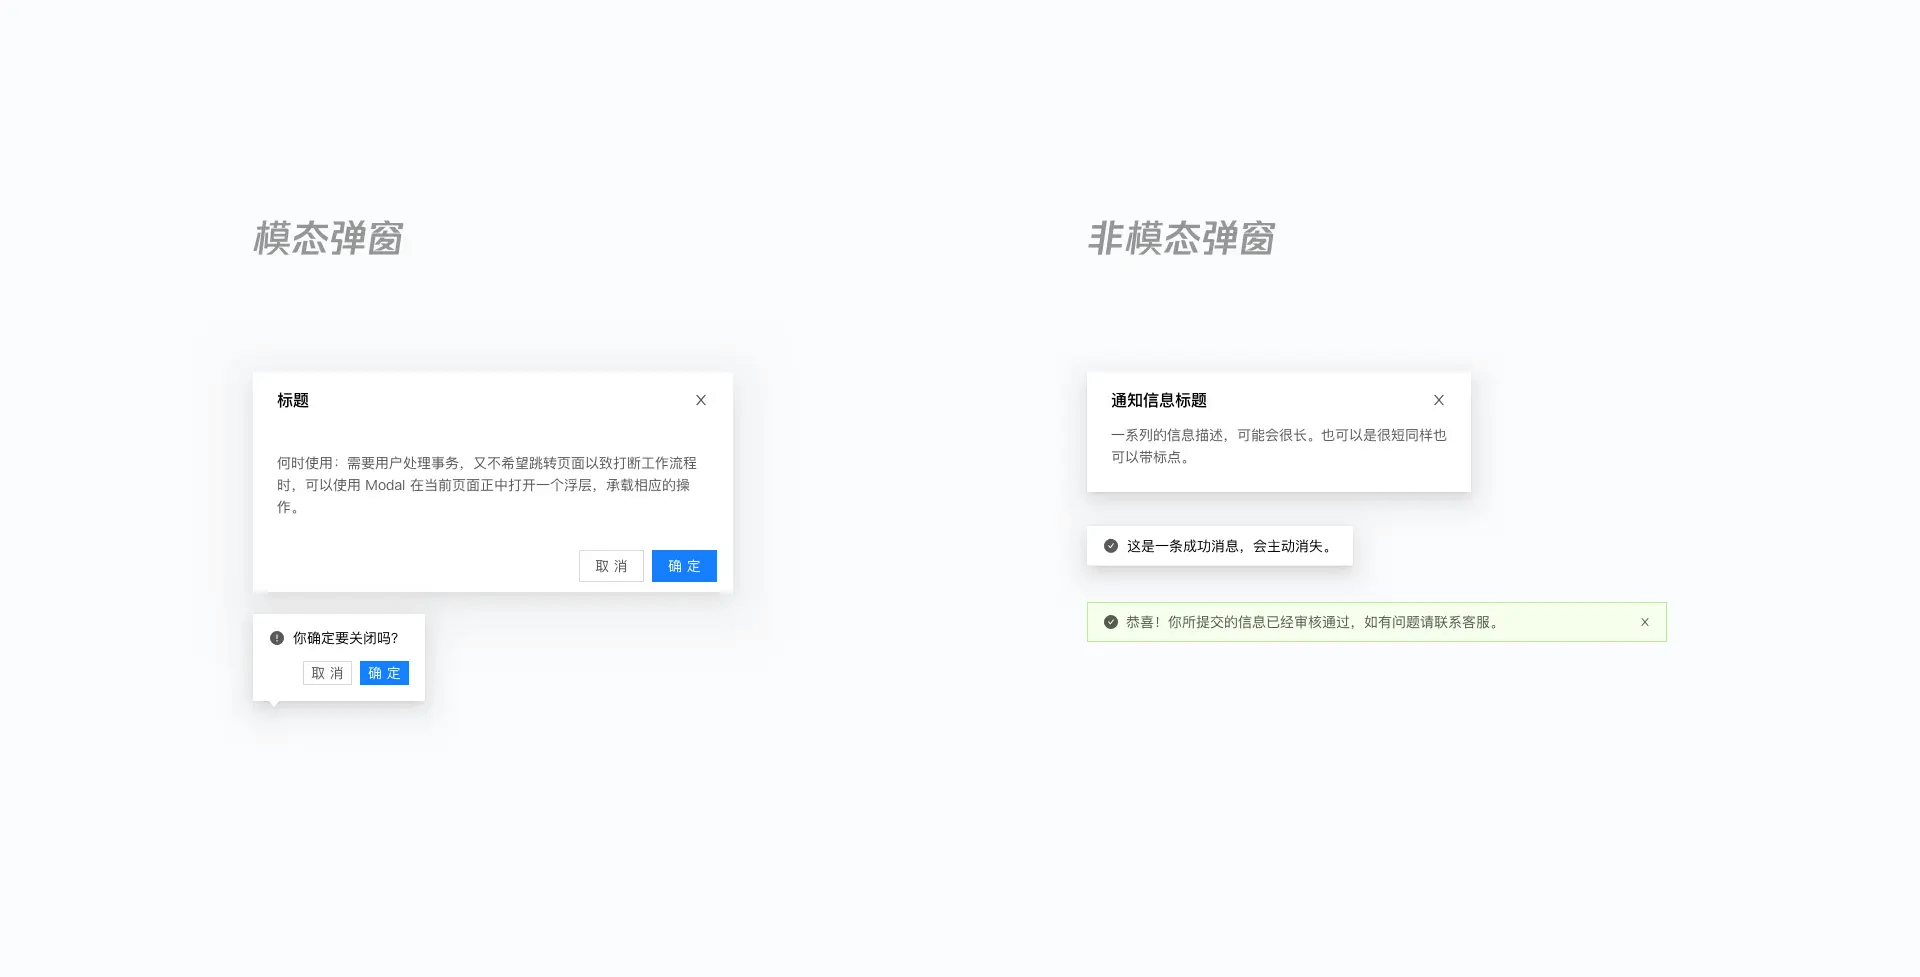Viewport: 1920px width, 977px height.
Task: Click the notification description 一系列的信息描述
Action: 1279,446
